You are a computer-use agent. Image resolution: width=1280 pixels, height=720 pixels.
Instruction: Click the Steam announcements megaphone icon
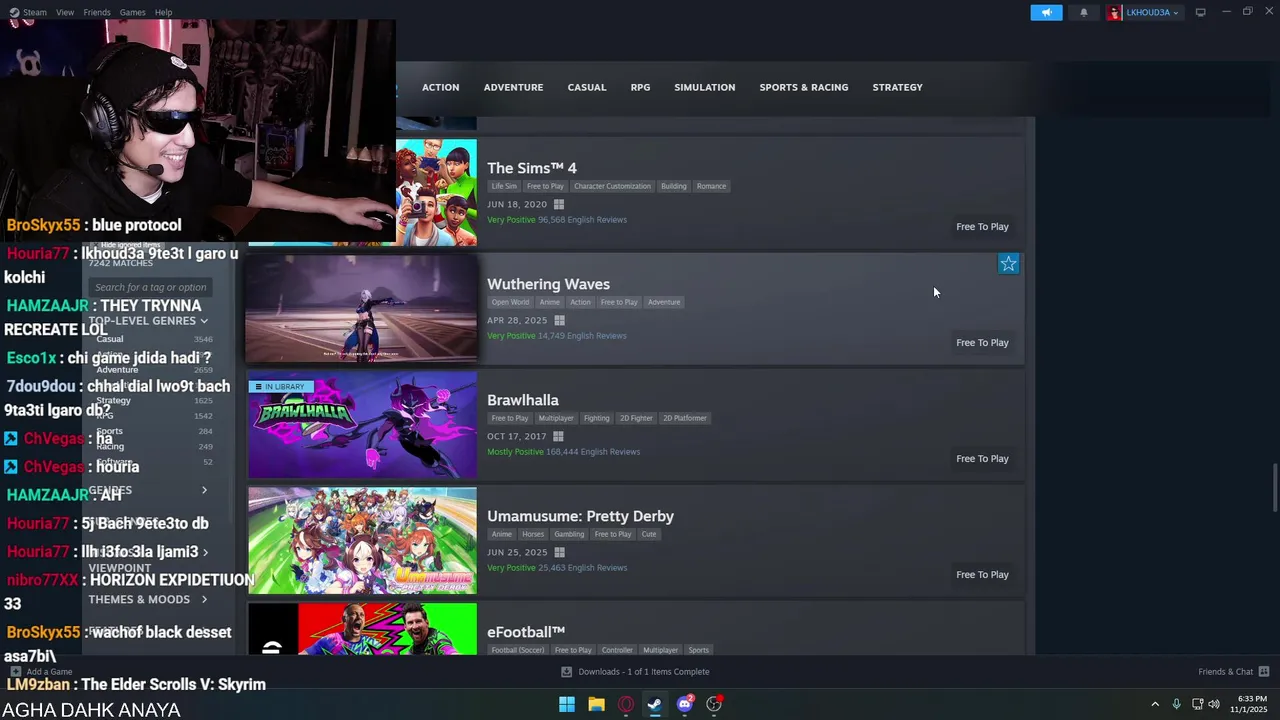point(1046,12)
